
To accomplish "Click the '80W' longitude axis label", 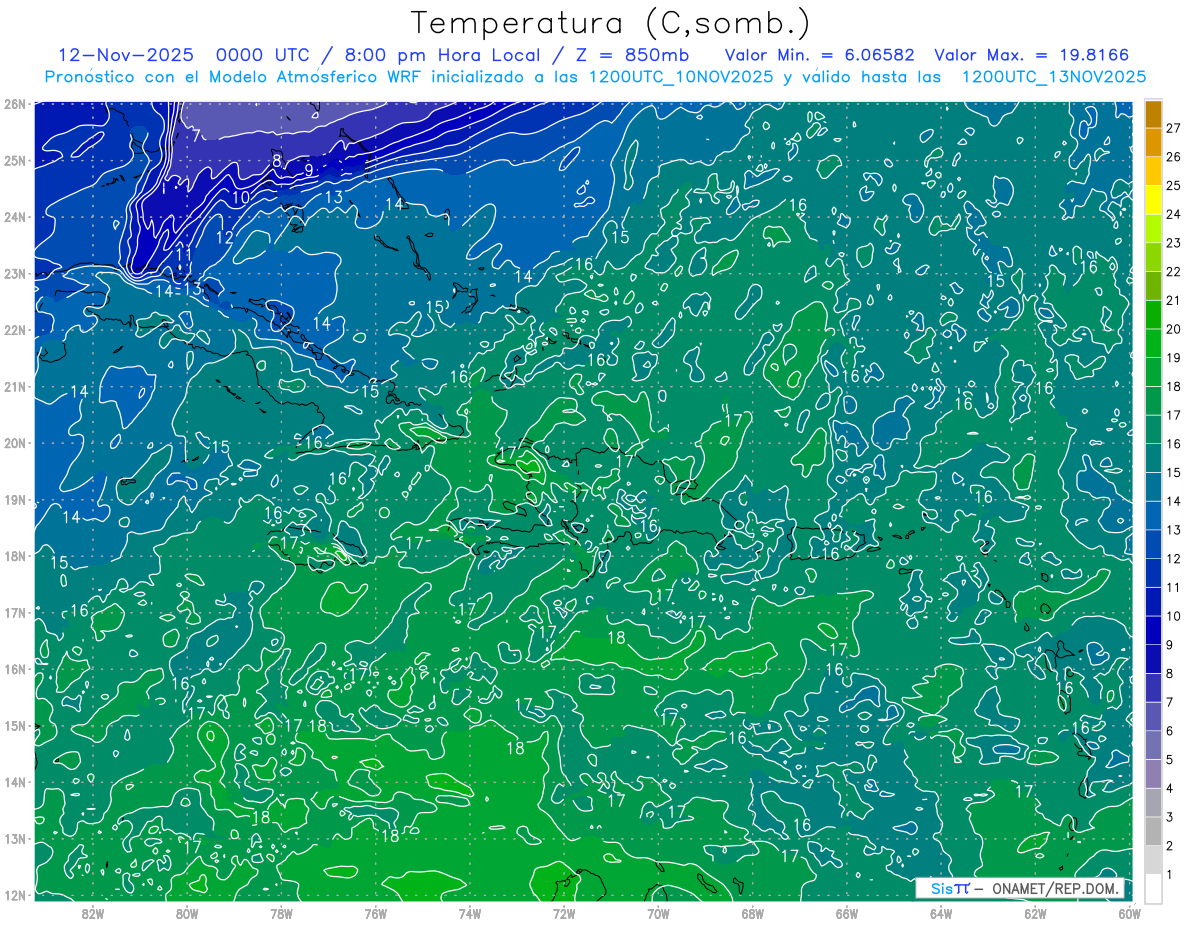I will pos(187,912).
